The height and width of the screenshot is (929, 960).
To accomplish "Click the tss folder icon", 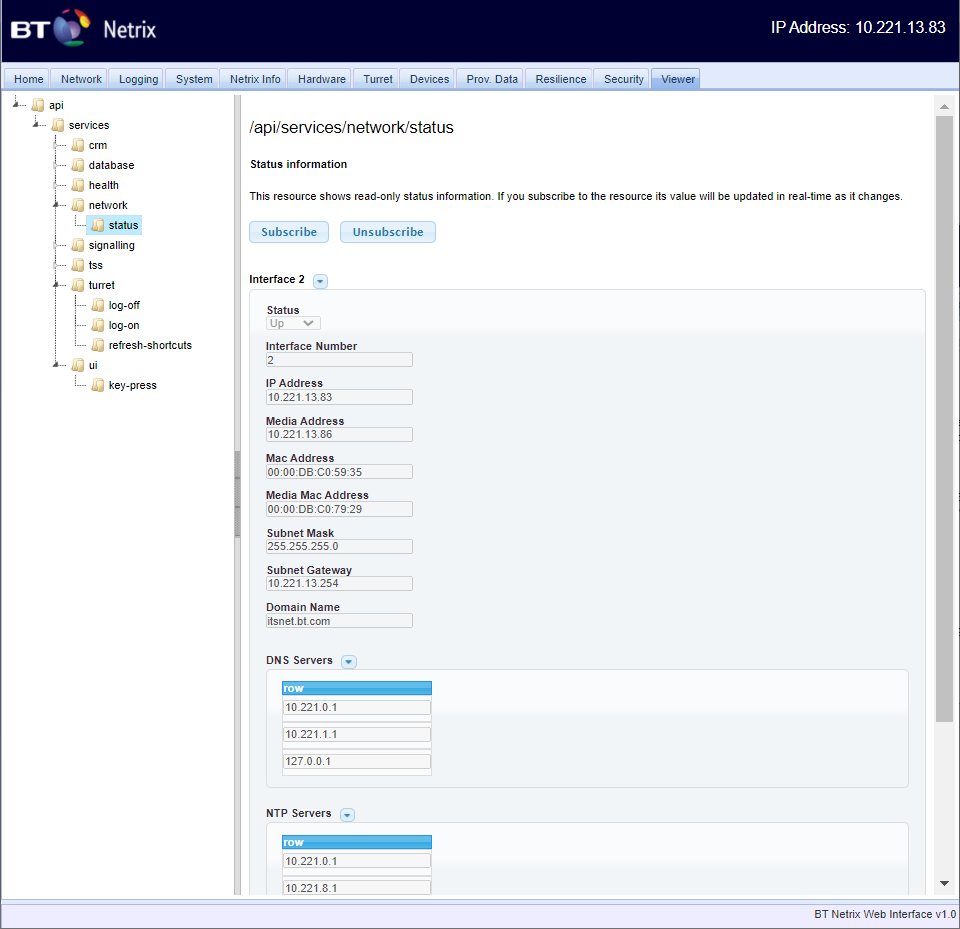I will 79,265.
